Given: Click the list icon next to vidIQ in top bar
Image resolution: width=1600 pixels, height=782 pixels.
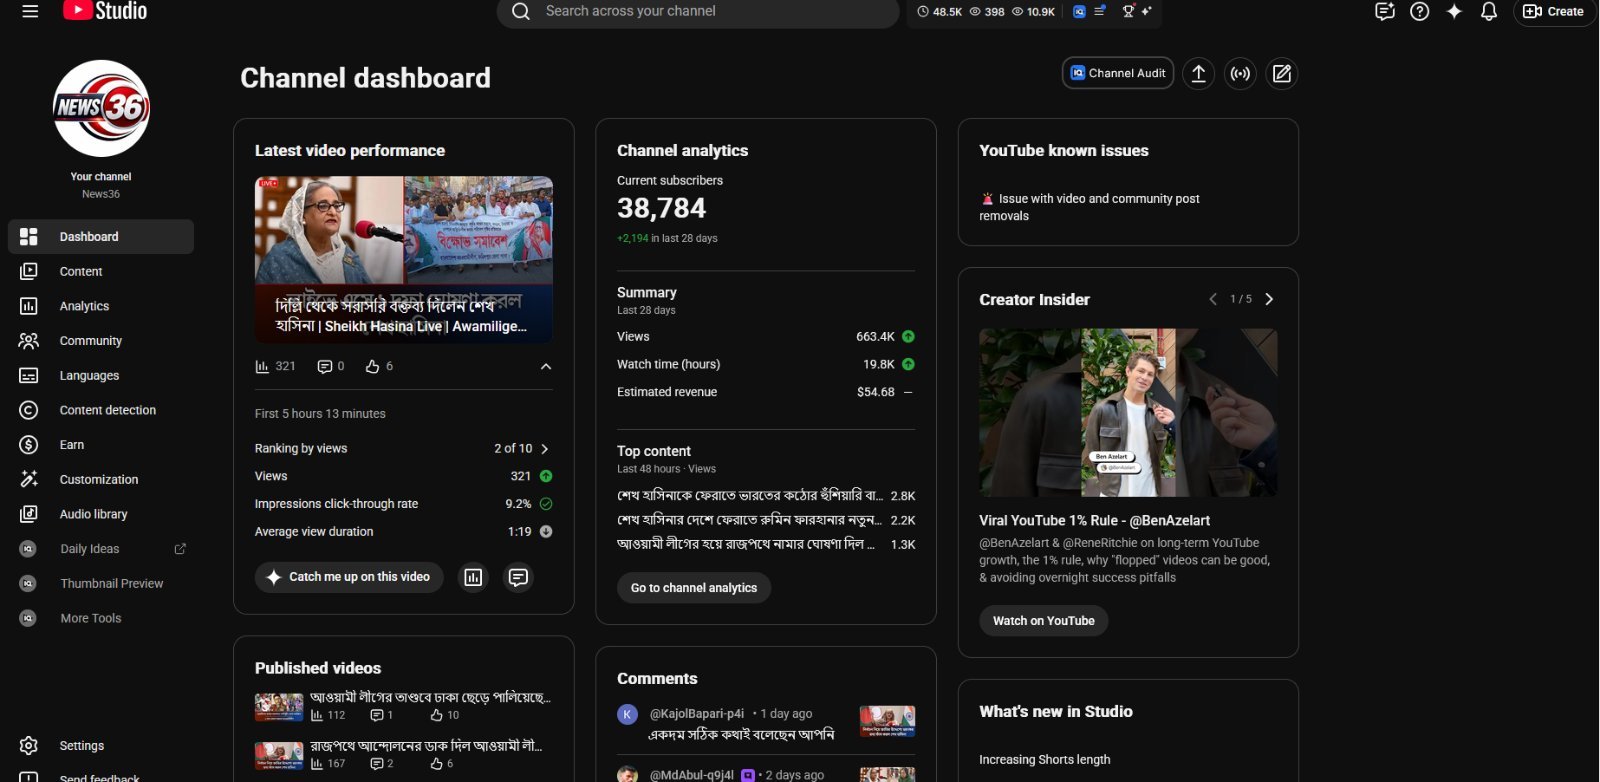Looking at the screenshot, I should 1099,12.
